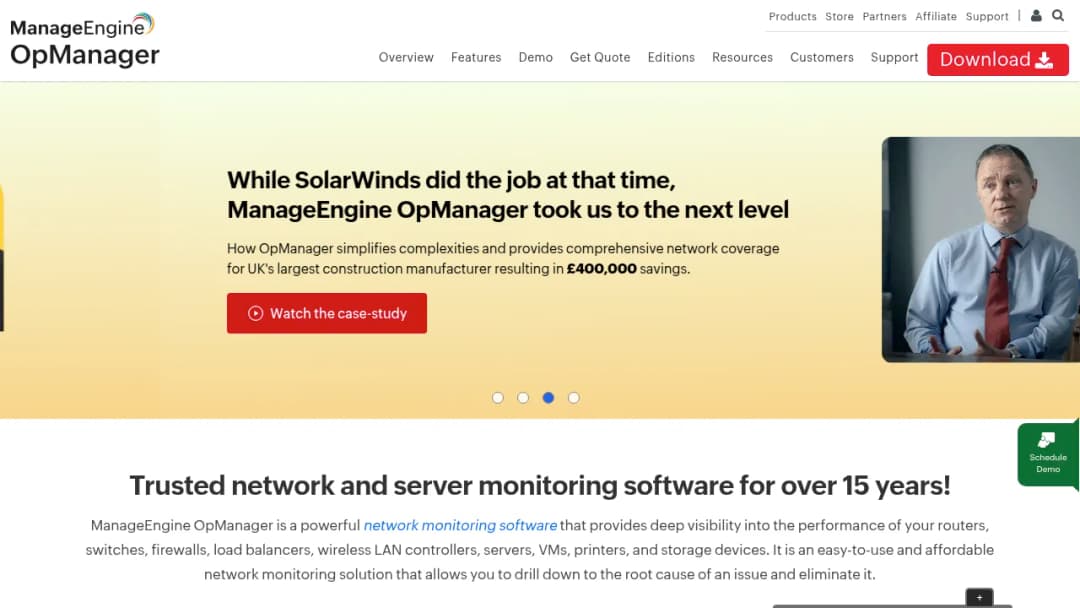Select the fourth carousel slide dot

tap(574, 398)
